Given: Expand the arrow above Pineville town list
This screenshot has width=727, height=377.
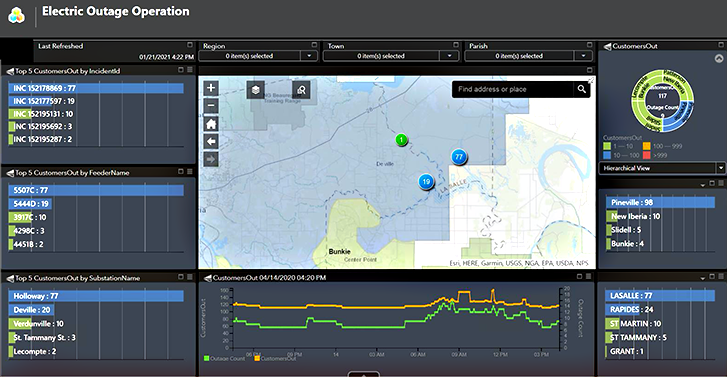Looking at the screenshot, I should (x=703, y=185).
